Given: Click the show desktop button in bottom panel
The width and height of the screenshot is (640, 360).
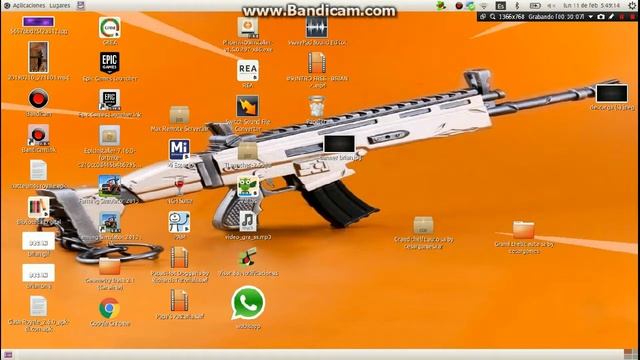Looking at the screenshot, I should click(8, 355).
